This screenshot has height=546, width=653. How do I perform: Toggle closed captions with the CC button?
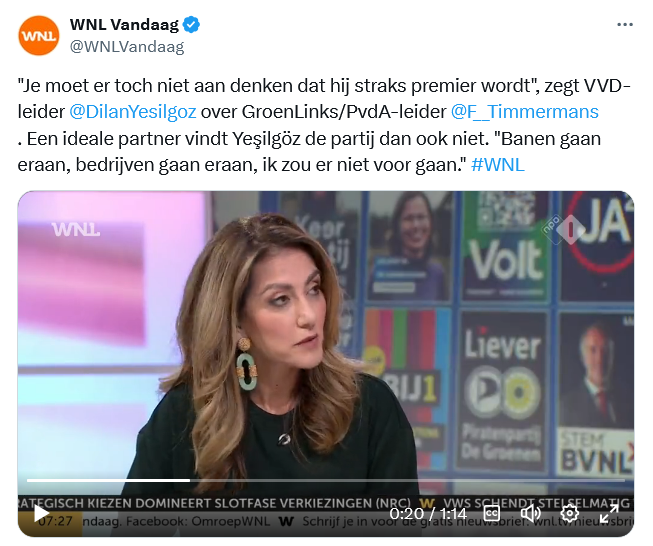492,513
